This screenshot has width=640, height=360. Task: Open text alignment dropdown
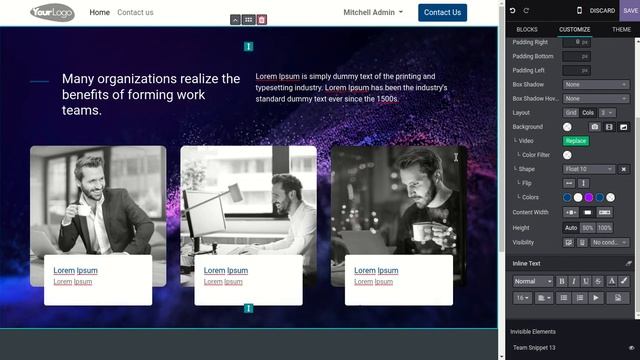[544, 298]
